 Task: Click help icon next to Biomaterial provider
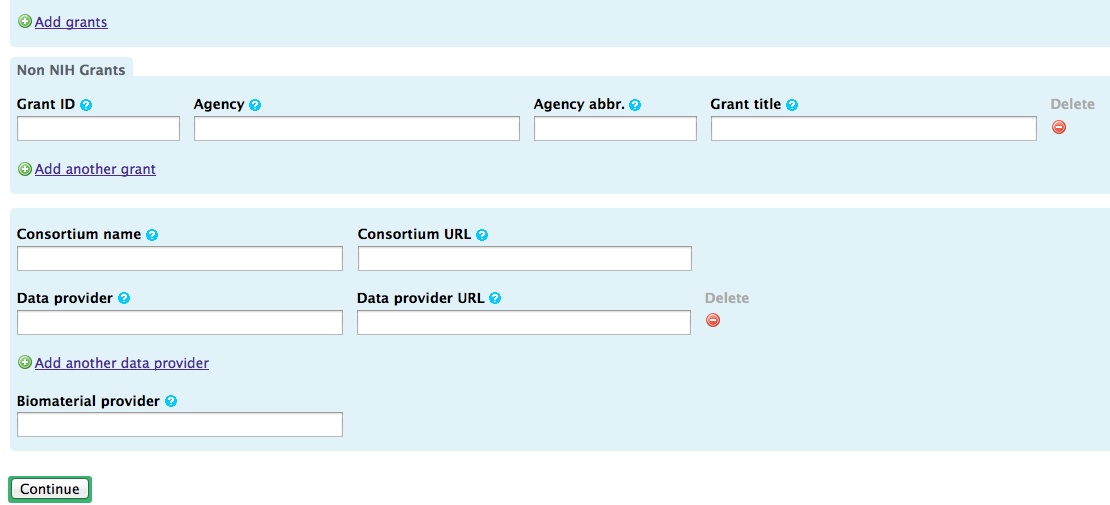(171, 401)
